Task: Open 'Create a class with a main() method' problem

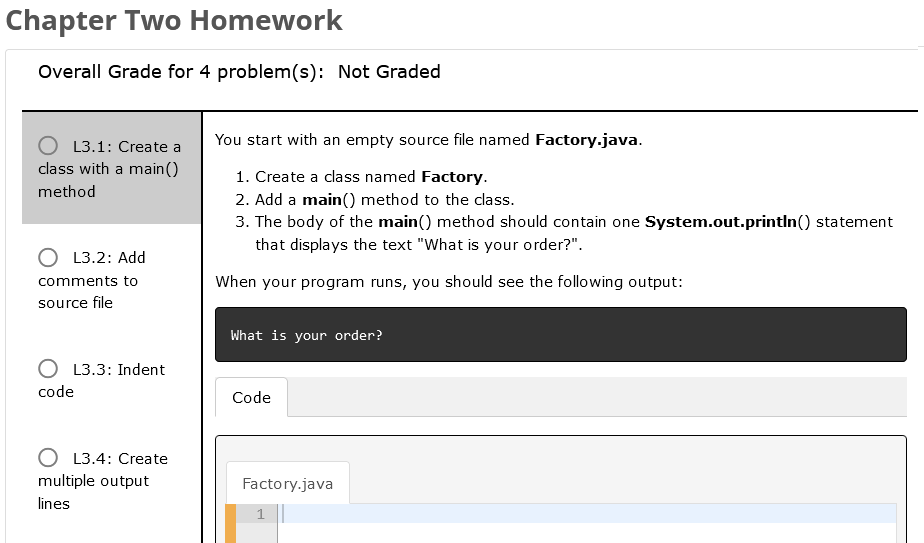Action: click(110, 169)
